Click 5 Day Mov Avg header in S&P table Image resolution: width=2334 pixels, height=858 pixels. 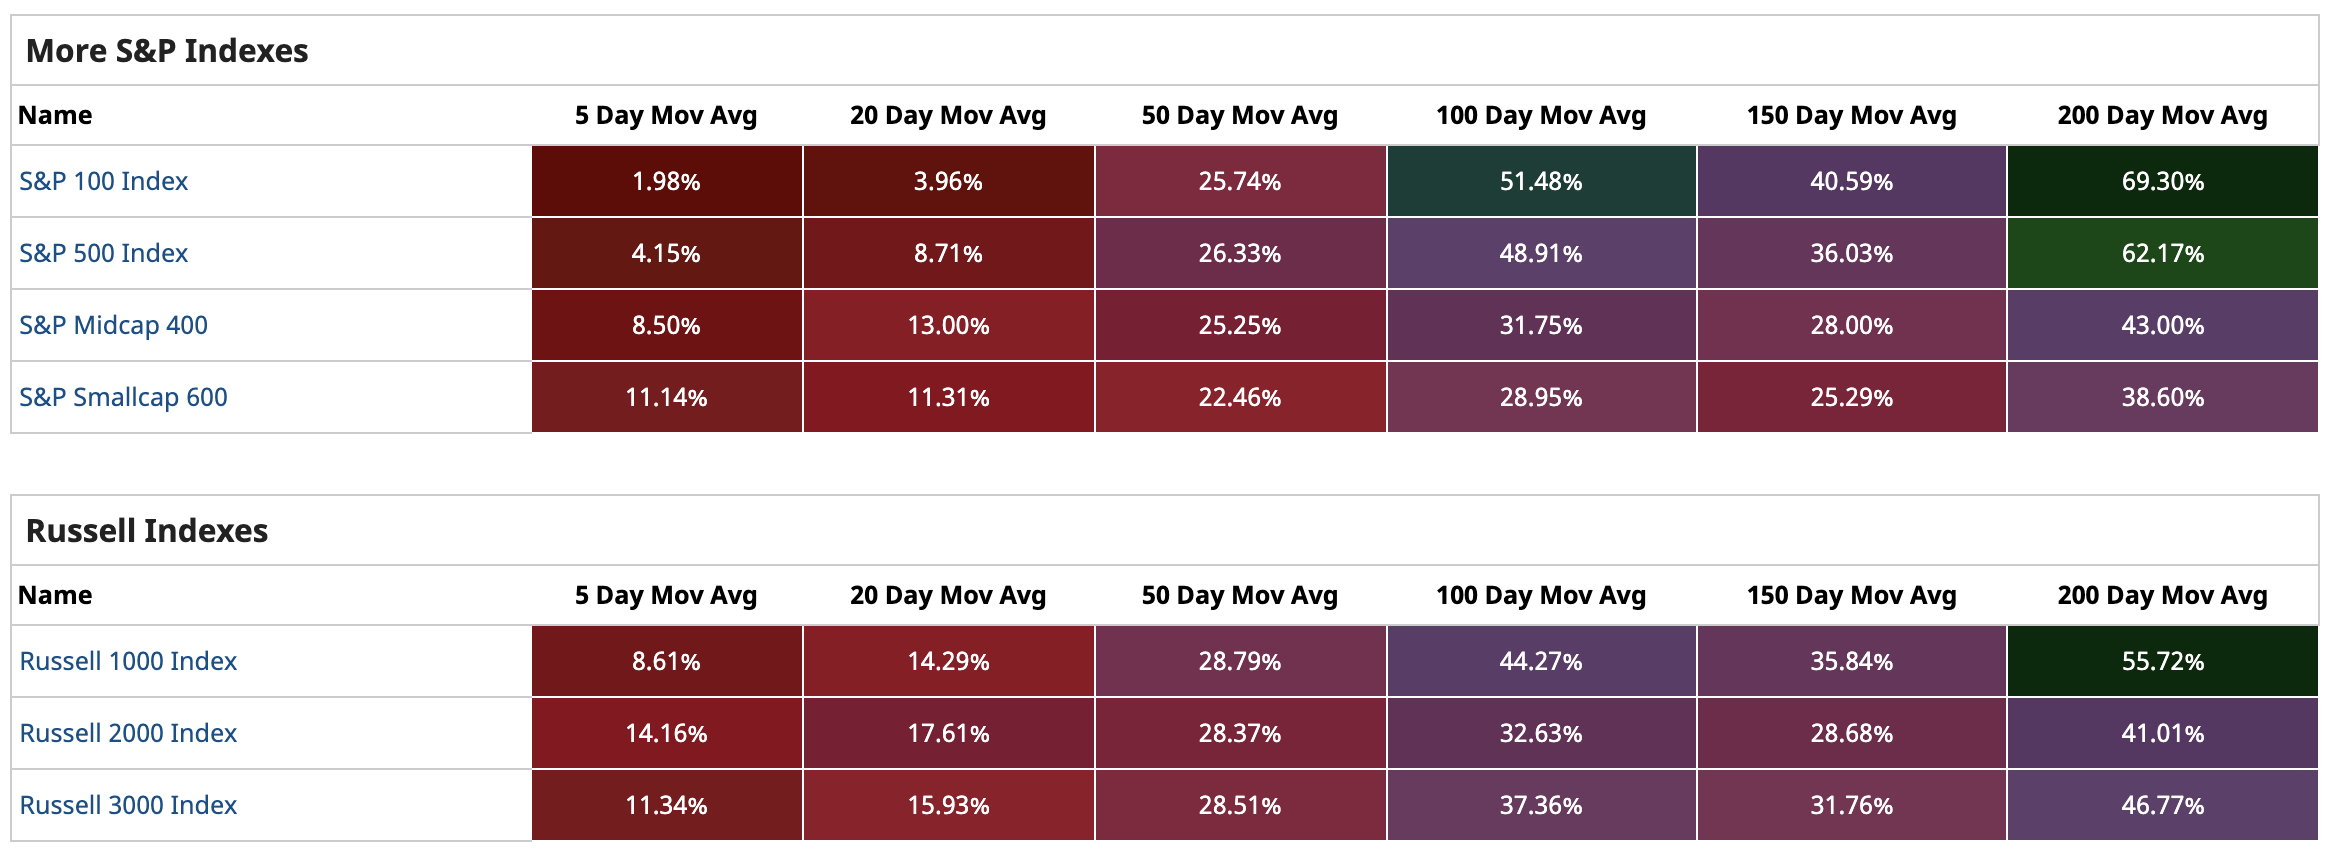[666, 115]
